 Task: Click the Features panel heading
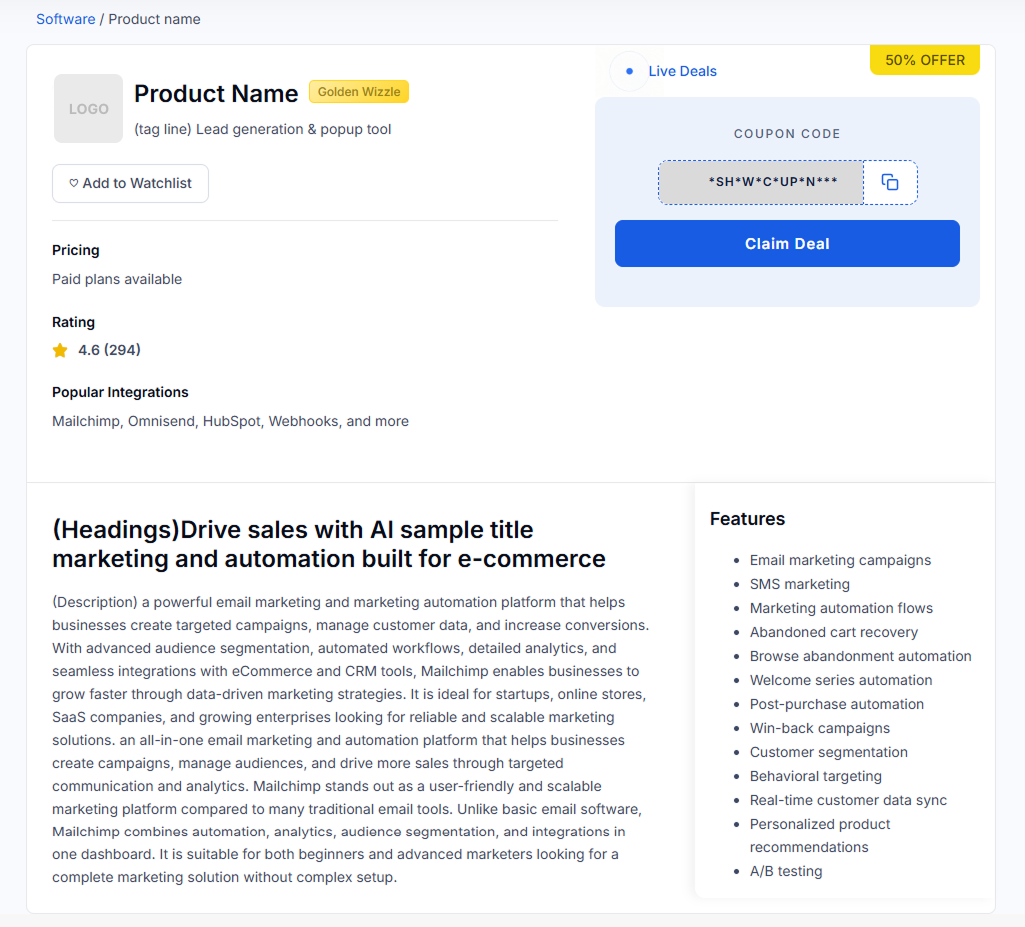747,518
